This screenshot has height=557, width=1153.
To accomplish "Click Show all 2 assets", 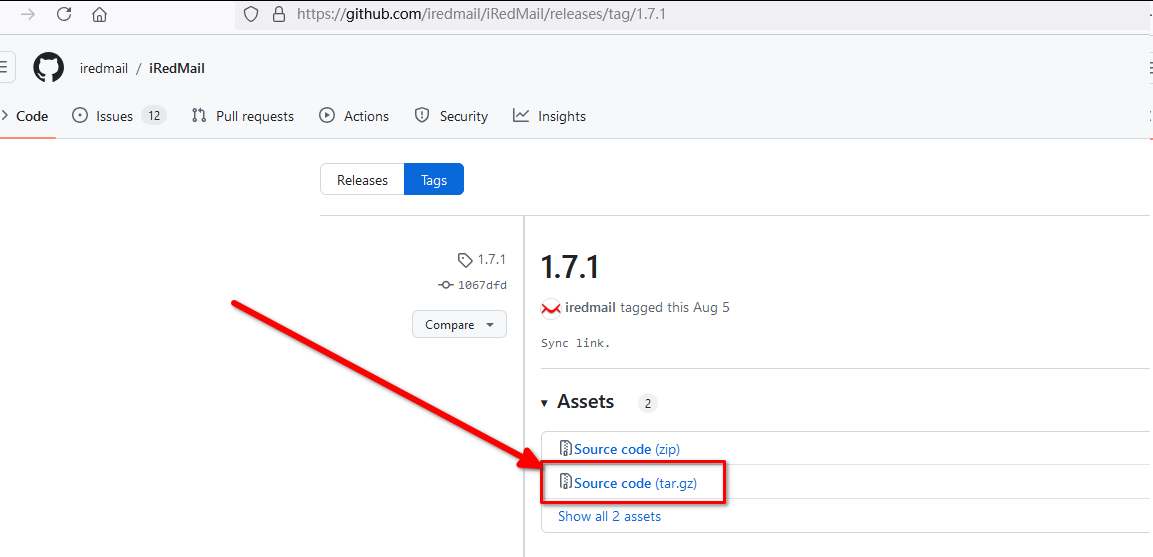I will tap(609, 517).
